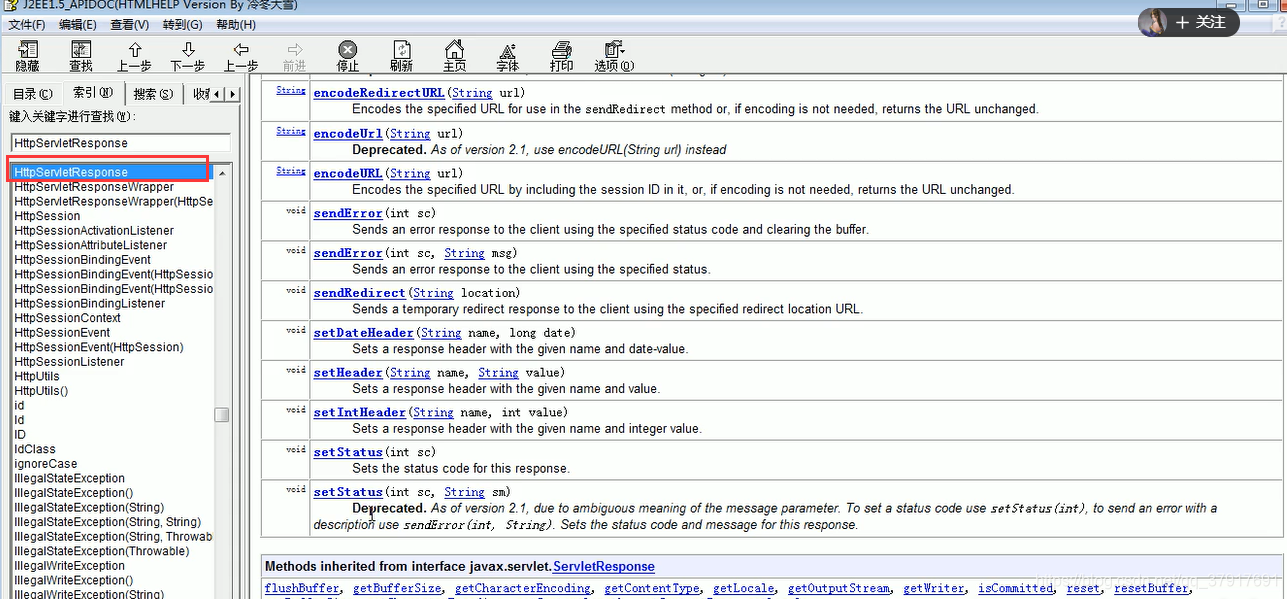Screen dimensions: 1287x599
Task: Open the getOutputStream link
Action: pyautogui.click(x=838, y=589)
